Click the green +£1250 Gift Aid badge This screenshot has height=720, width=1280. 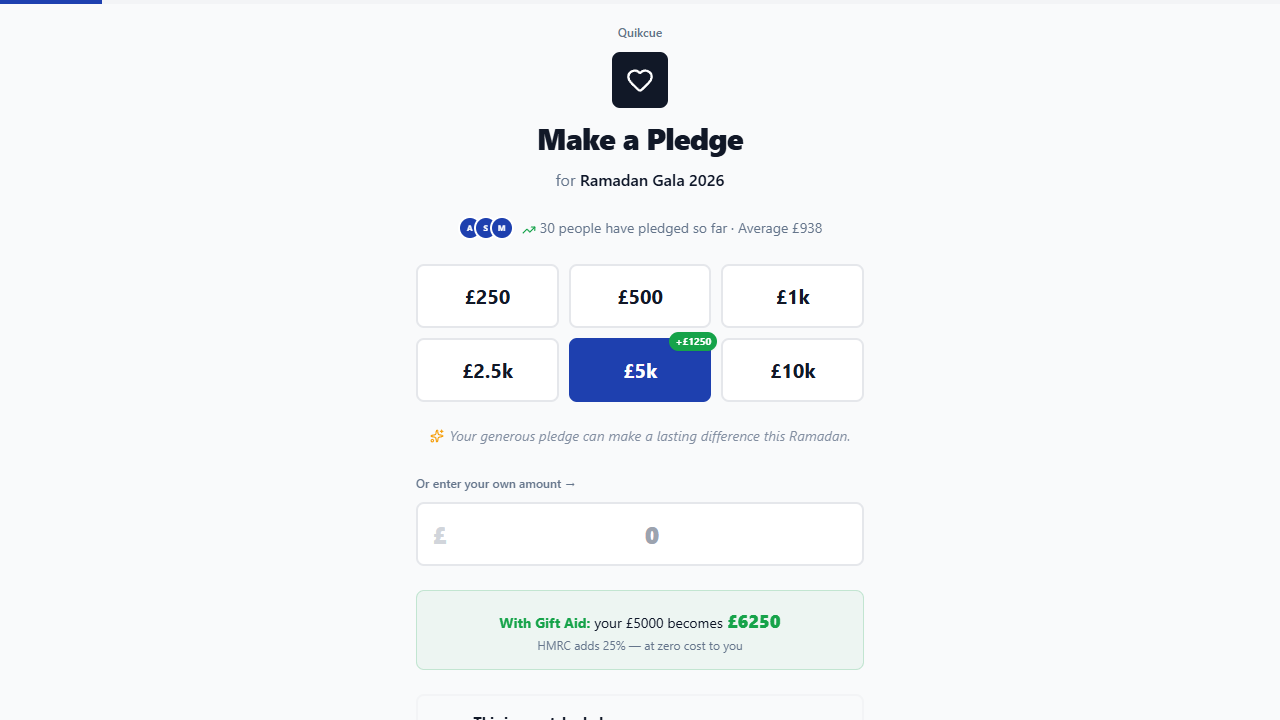click(x=693, y=342)
